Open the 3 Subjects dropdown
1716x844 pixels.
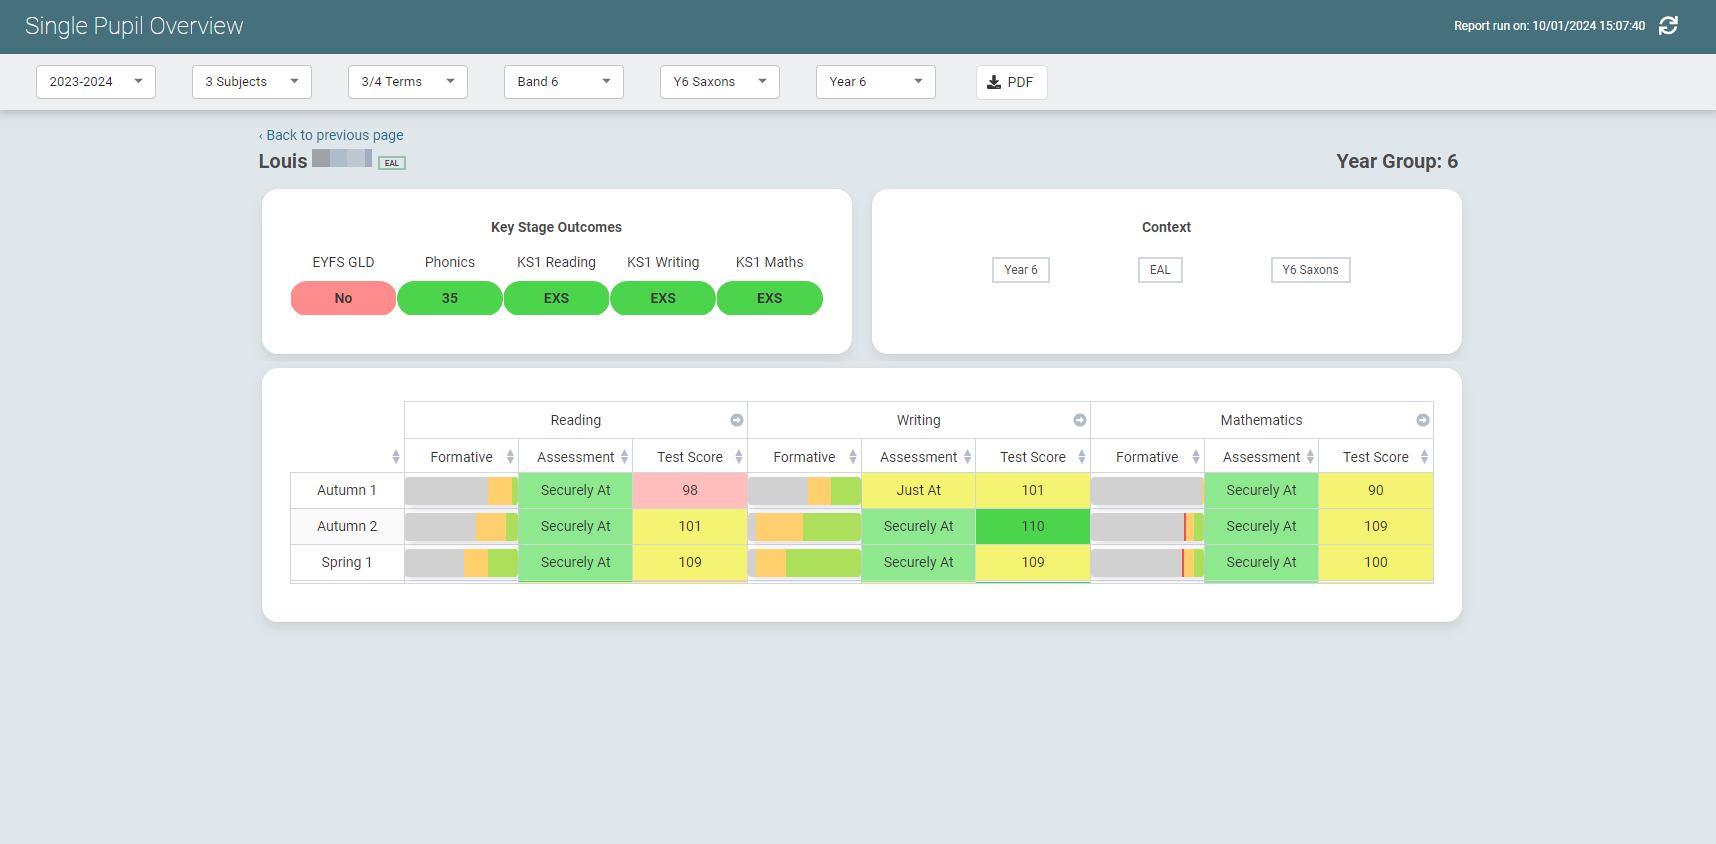pos(252,82)
